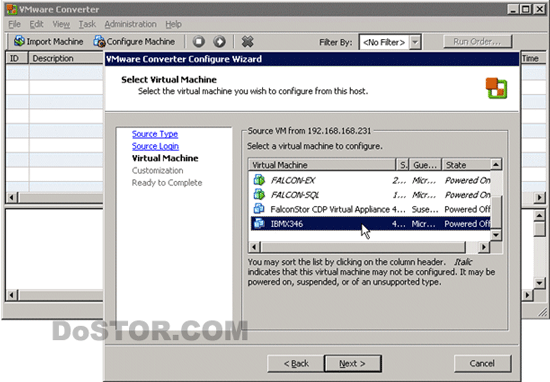
Task: Click the Configure Machine toolbar icon
Action: pyautogui.click(x=99, y=41)
